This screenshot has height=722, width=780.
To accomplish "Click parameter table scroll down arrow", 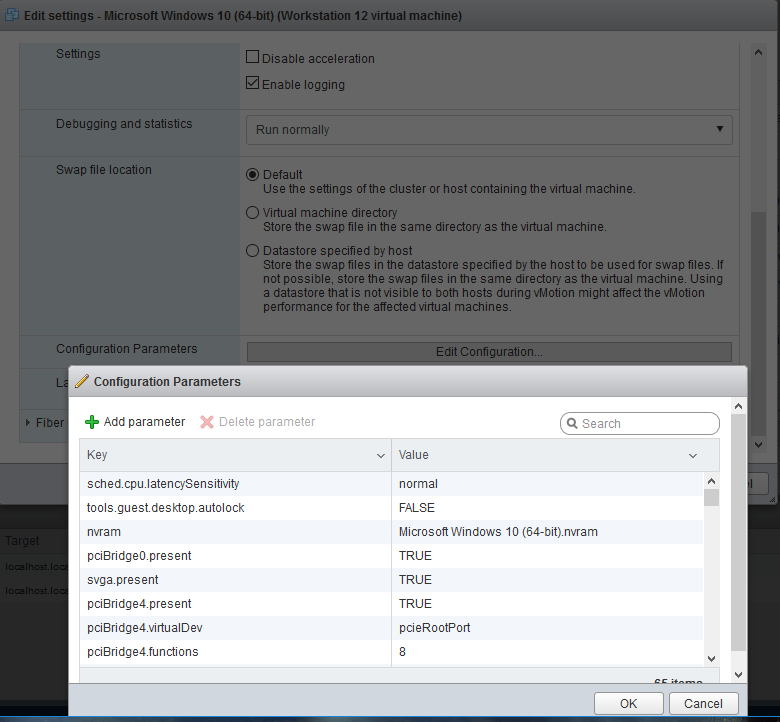I will [x=711, y=659].
